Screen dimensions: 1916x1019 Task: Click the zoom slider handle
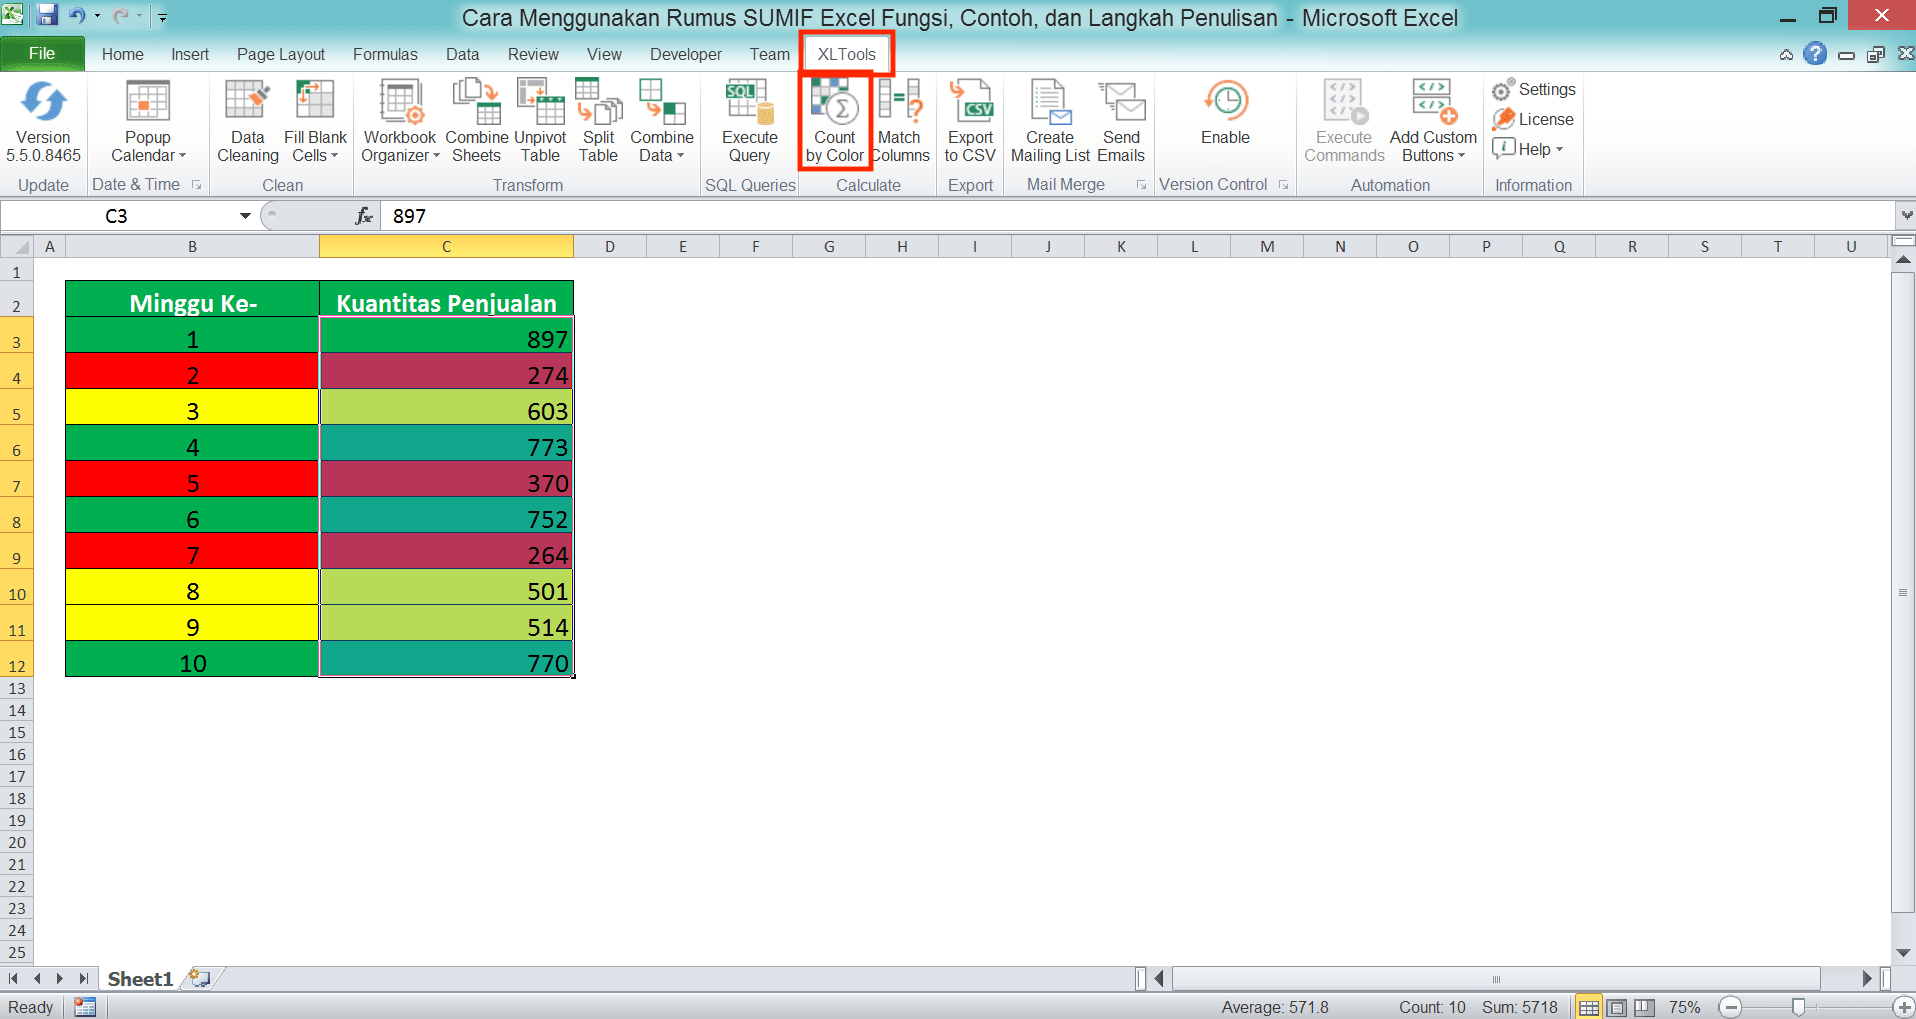(x=1798, y=1007)
